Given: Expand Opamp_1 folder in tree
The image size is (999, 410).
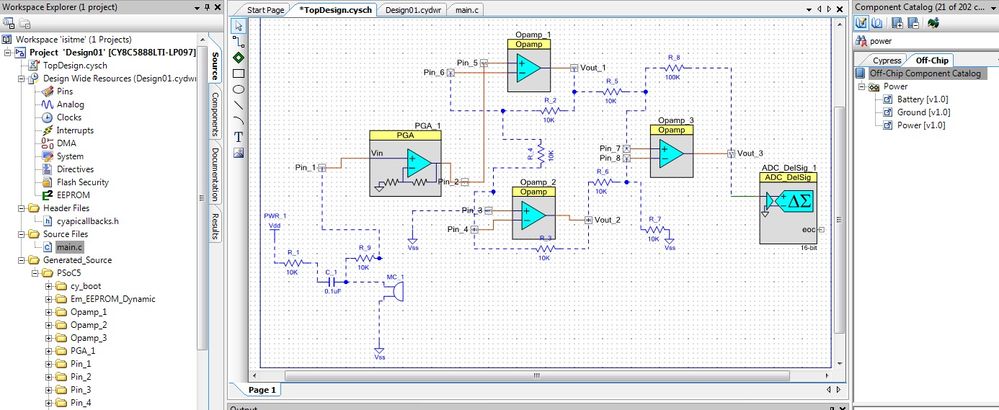Looking at the screenshot, I should (x=48, y=312).
